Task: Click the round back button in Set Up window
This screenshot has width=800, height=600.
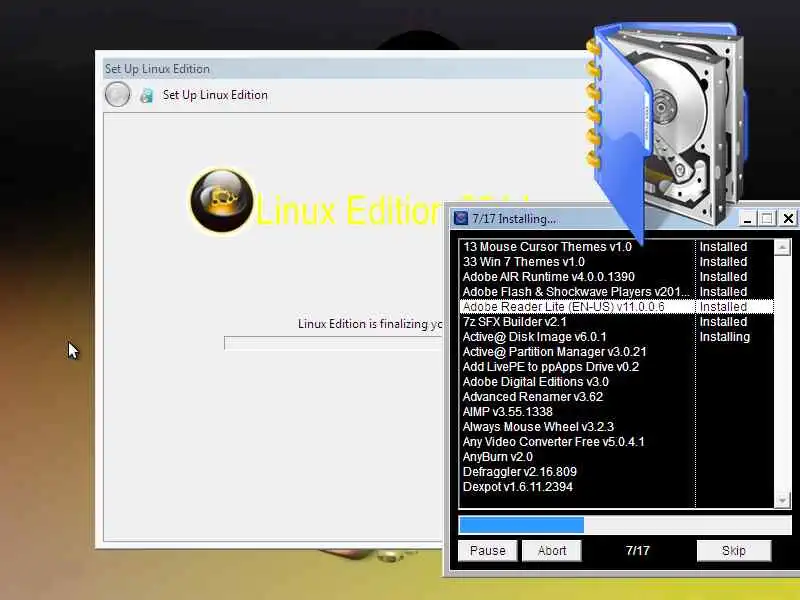Action: pyautogui.click(x=117, y=95)
